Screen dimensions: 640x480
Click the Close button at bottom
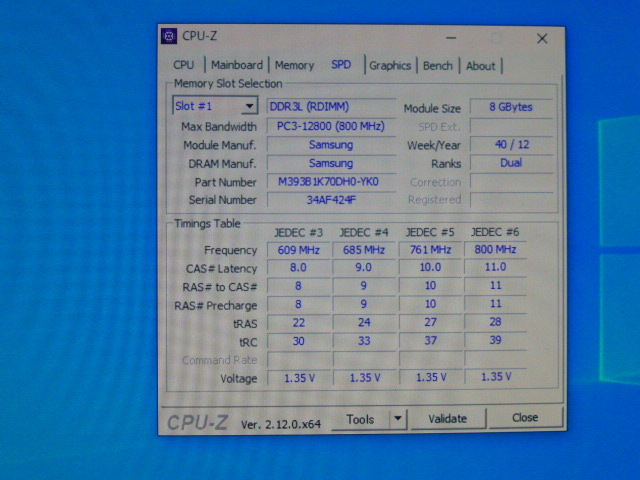525,418
